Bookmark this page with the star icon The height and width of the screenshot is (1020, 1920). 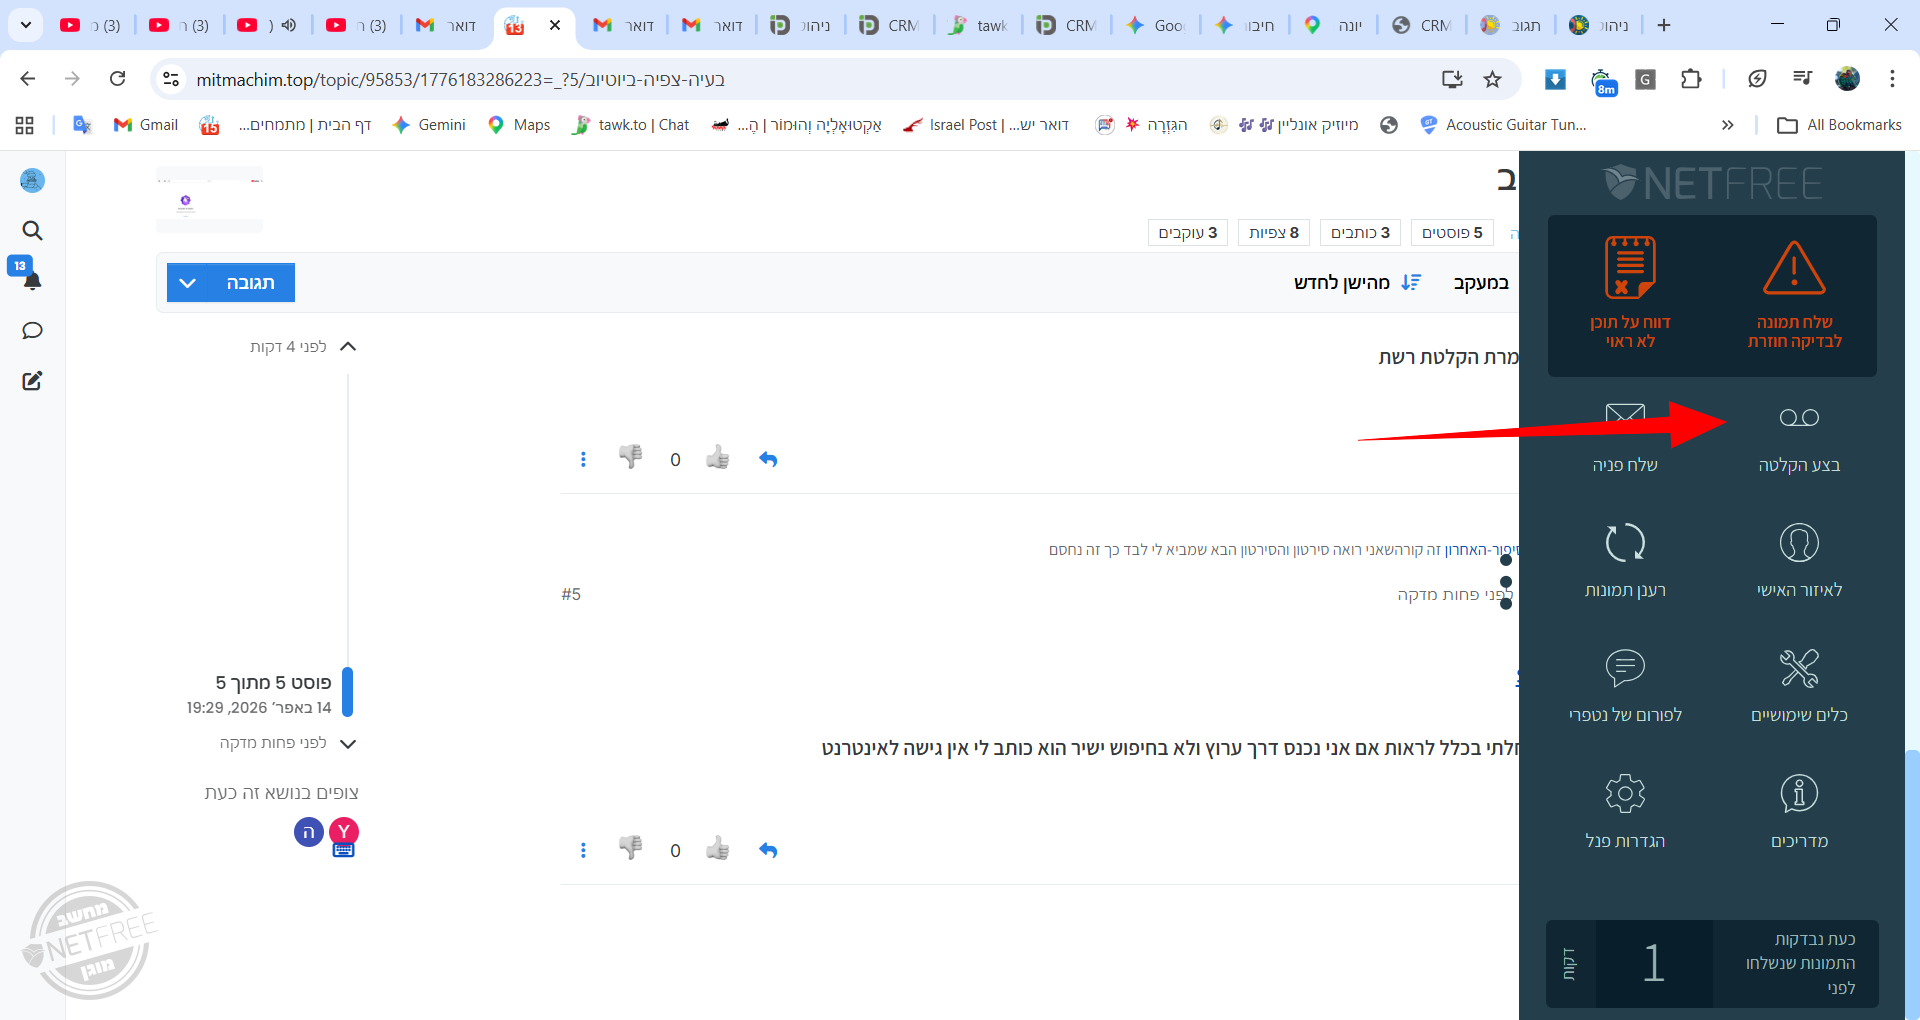1492,79
